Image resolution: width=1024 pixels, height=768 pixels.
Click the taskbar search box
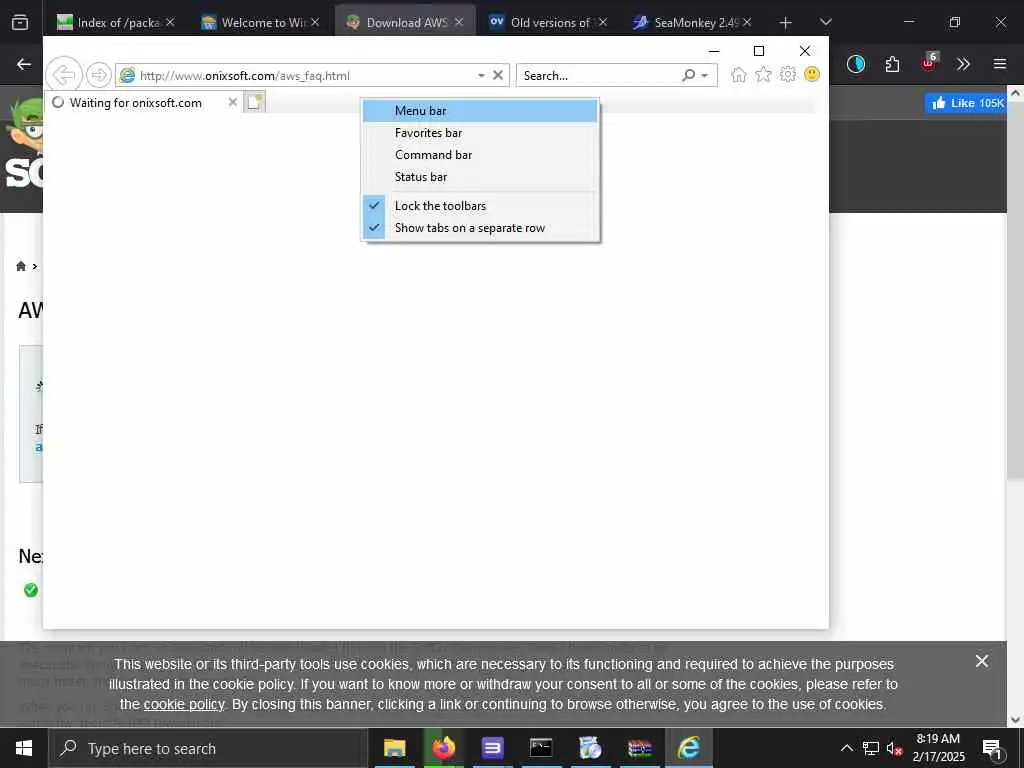pyautogui.click(x=208, y=748)
